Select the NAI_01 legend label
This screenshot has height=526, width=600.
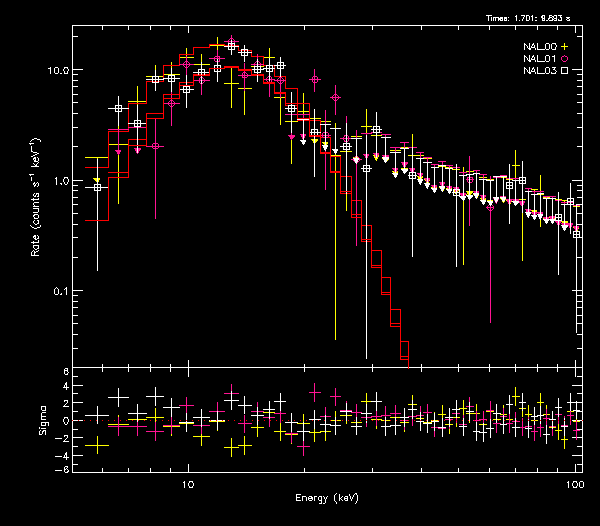538,58
